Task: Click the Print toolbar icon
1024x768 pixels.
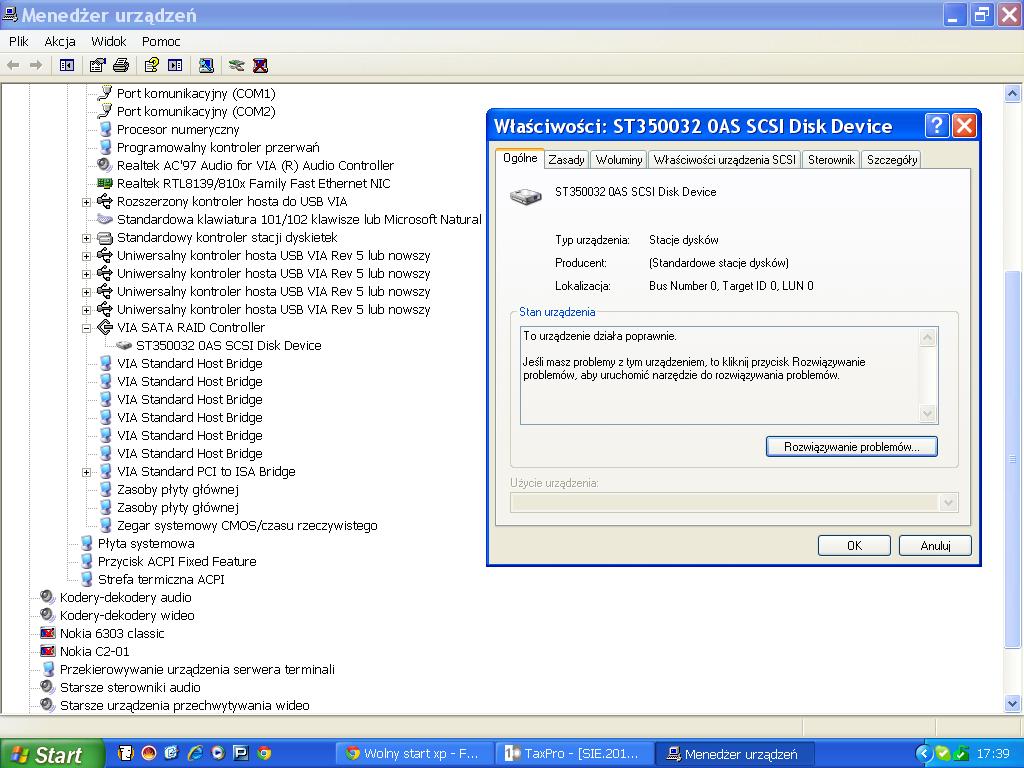Action: tap(121, 65)
